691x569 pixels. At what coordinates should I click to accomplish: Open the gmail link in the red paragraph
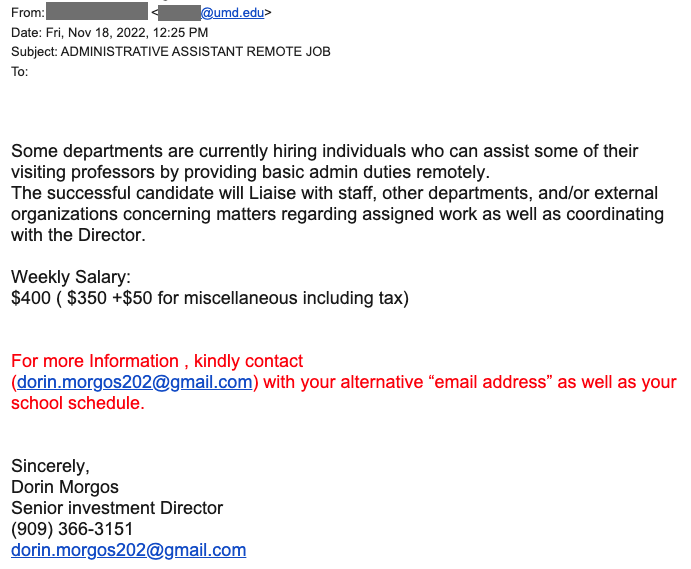click(135, 382)
